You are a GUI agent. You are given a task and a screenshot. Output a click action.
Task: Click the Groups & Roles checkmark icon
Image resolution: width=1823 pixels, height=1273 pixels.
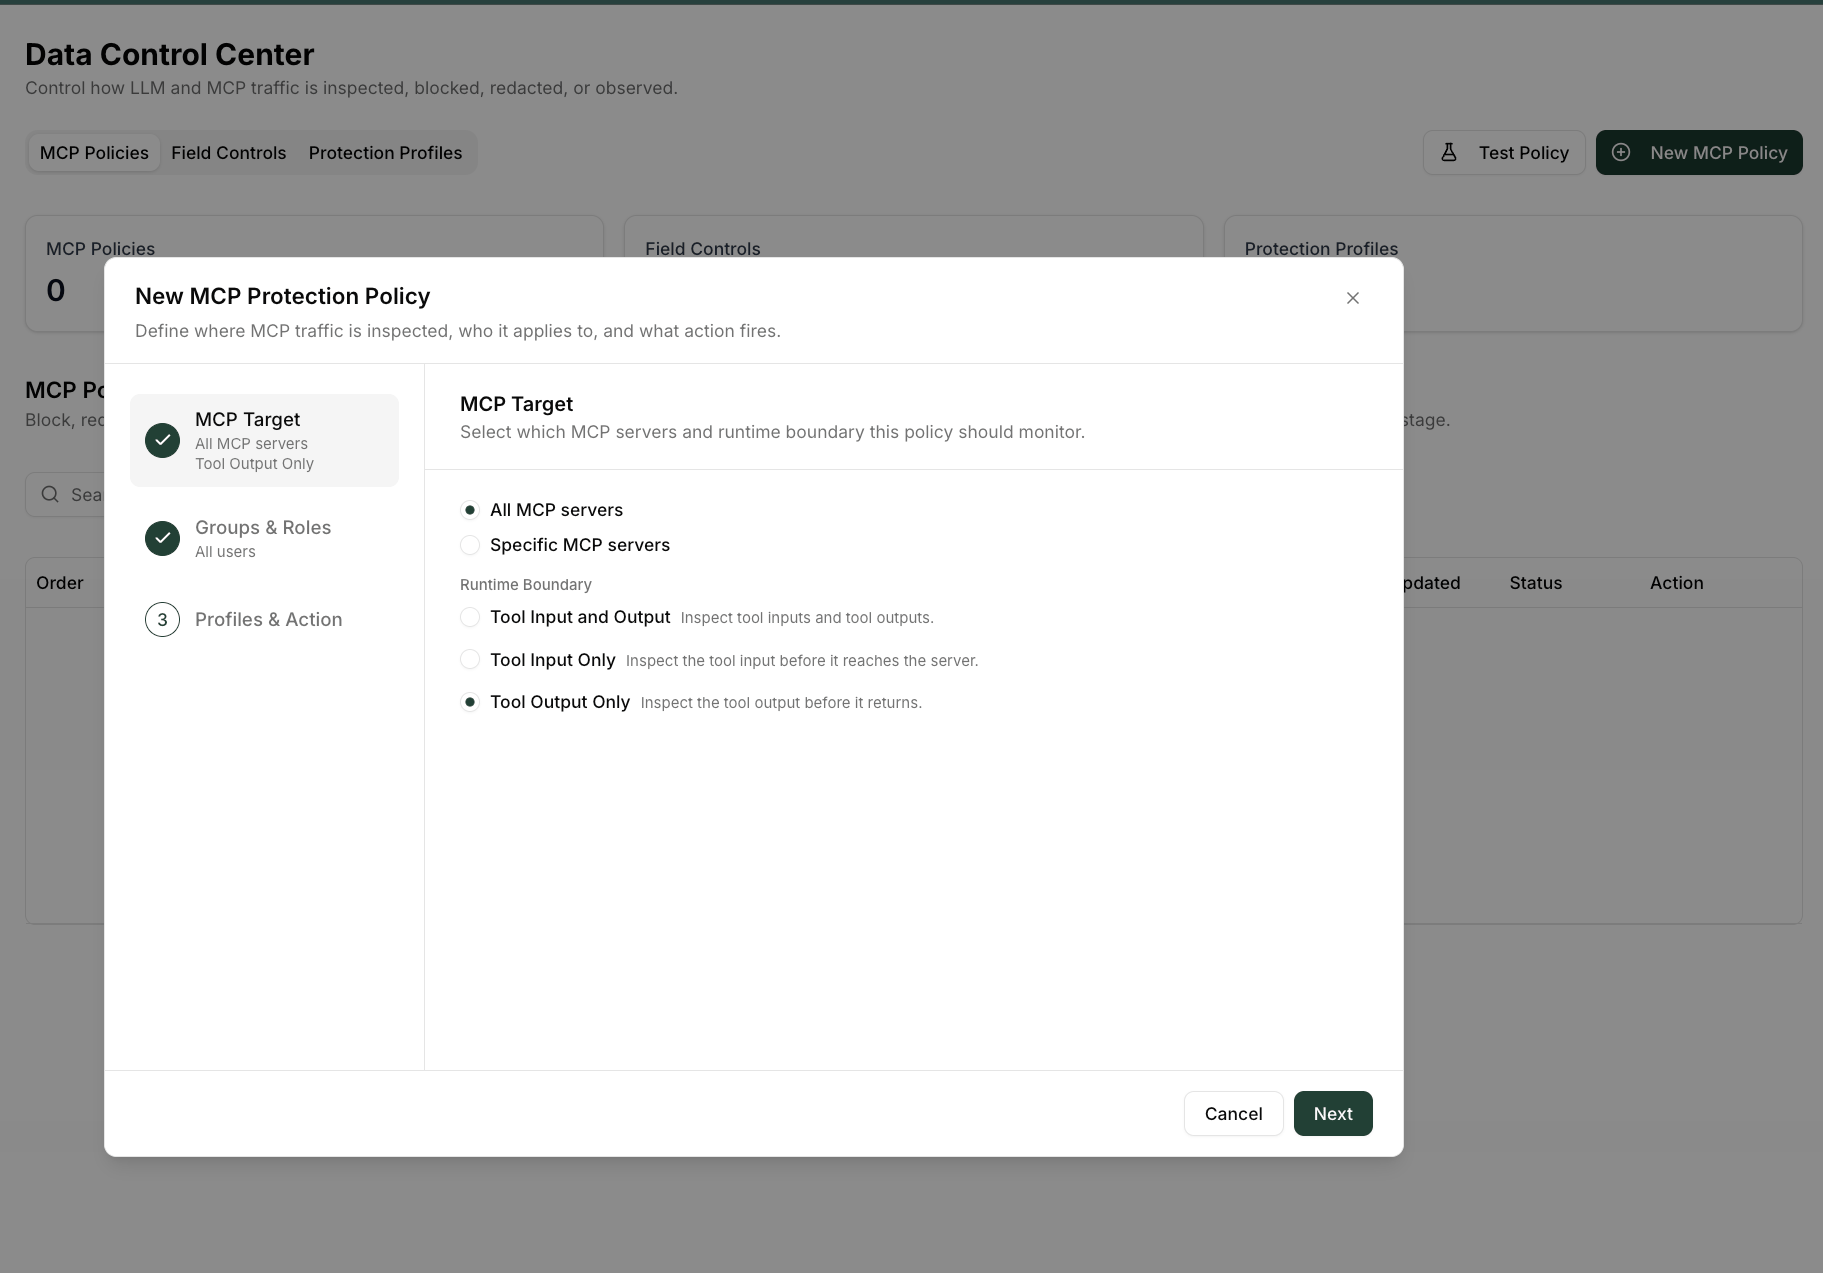point(162,538)
